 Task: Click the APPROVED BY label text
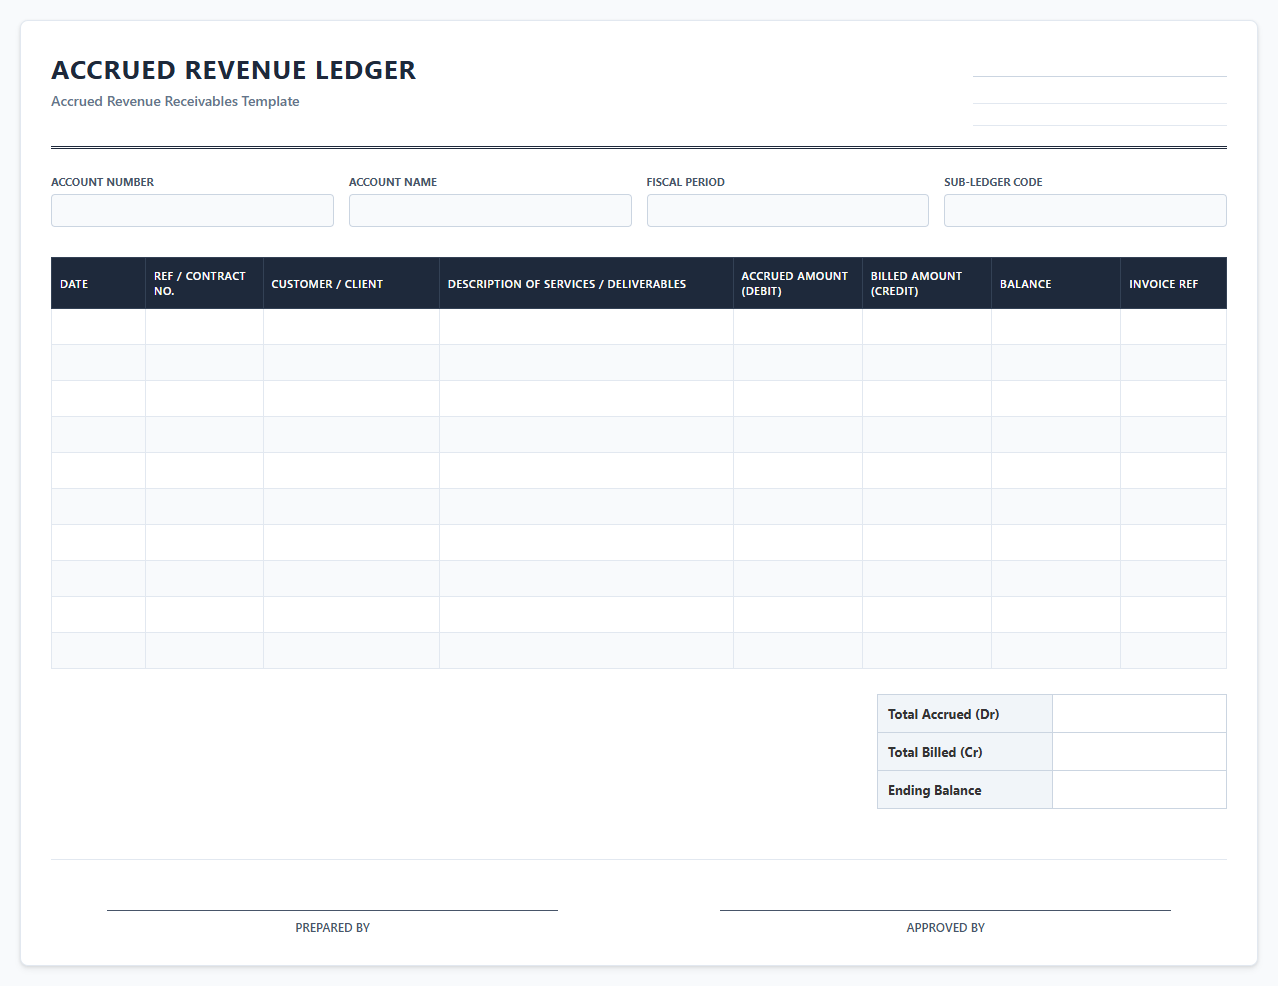click(945, 928)
